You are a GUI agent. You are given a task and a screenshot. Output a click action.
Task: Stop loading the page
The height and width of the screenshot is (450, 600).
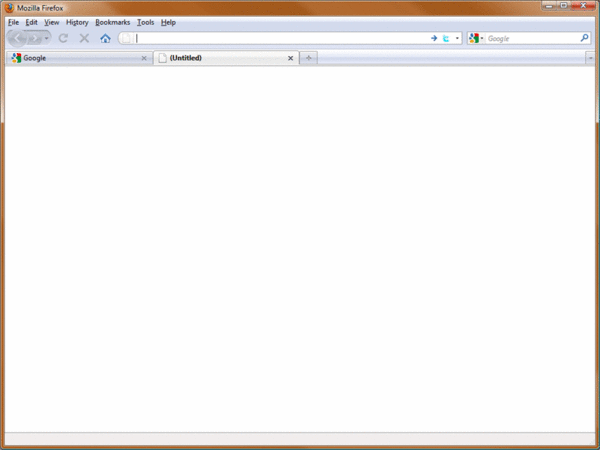(x=84, y=38)
